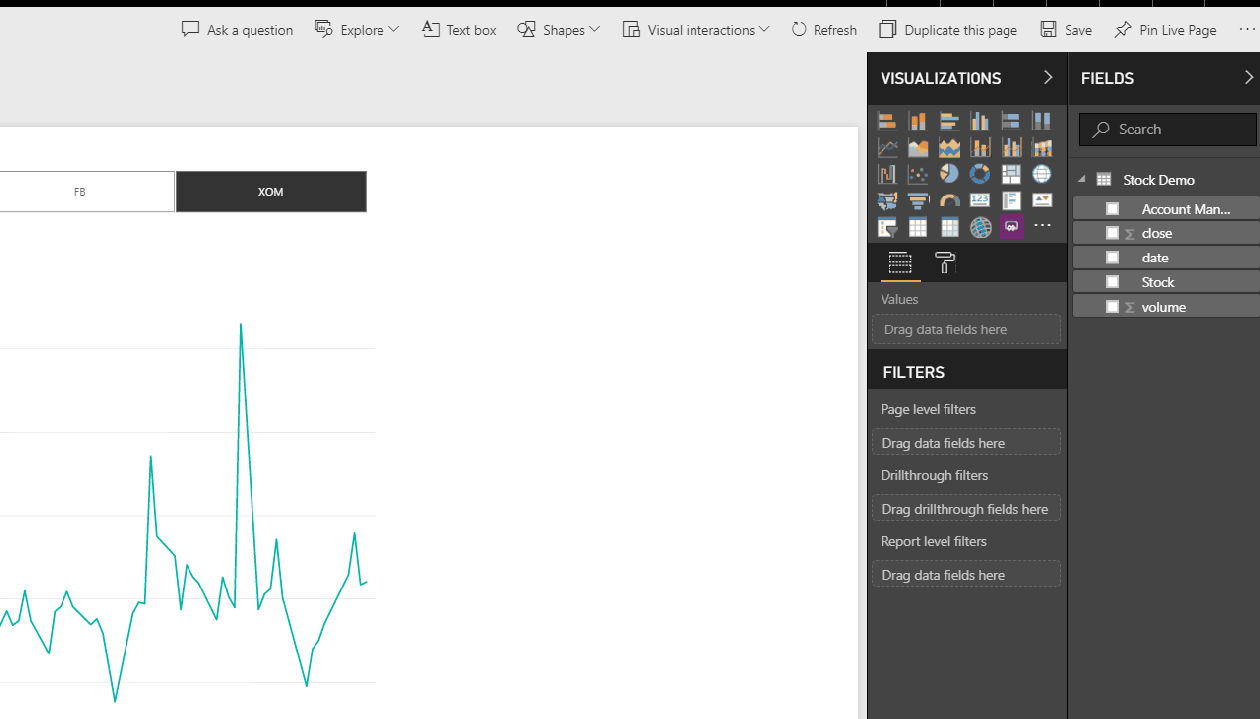Focus the Fields search box

1167,129
